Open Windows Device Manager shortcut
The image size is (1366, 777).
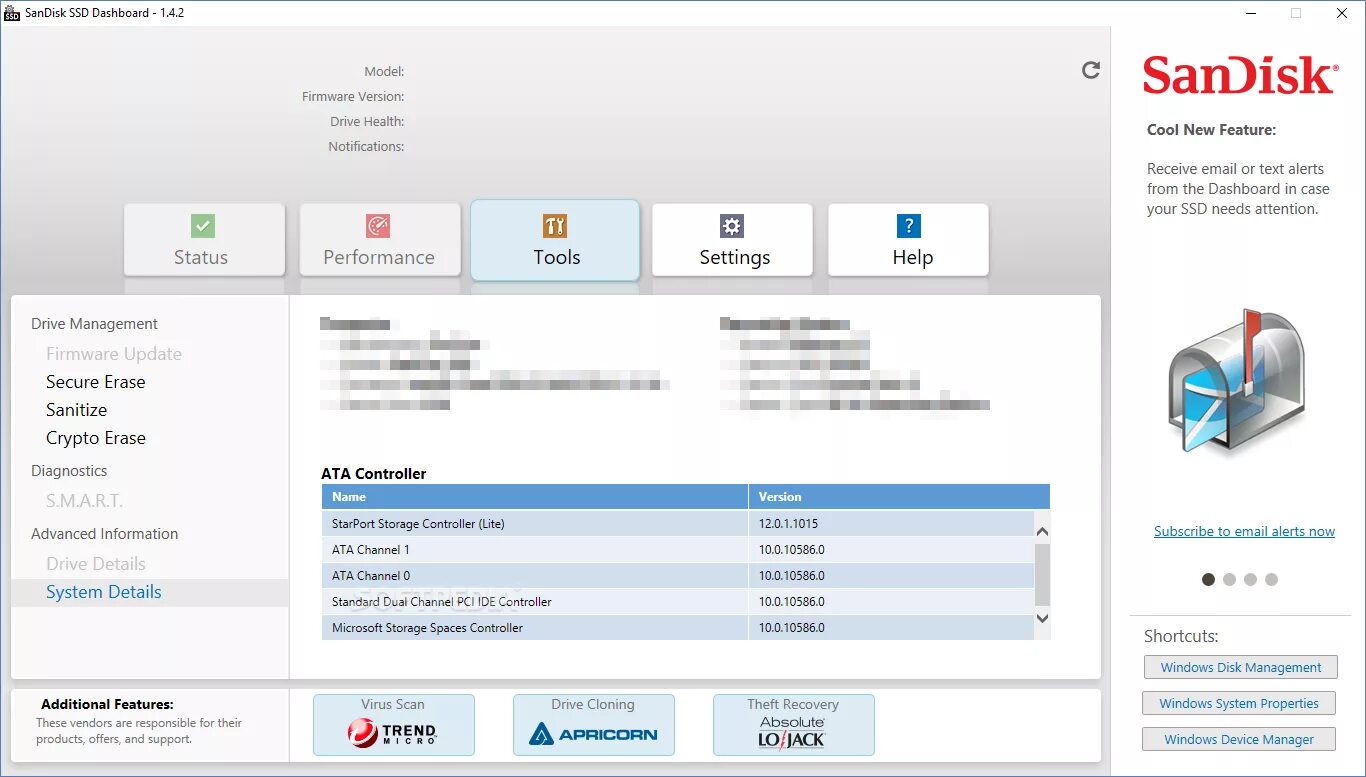[x=1238, y=739]
